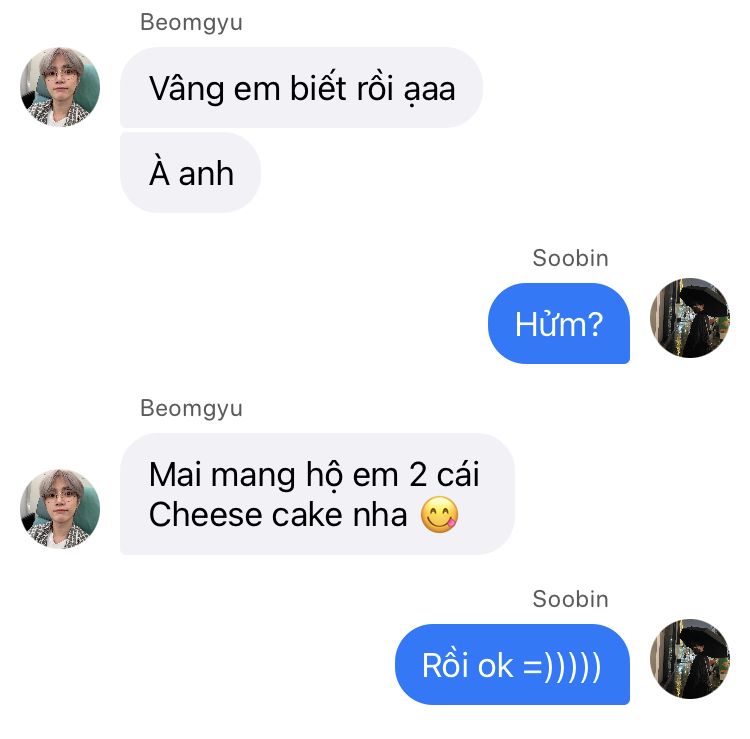The height and width of the screenshot is (739, 750).
Task: Select the Soobin name above "Hửm?"
Action: coord(570,258)
